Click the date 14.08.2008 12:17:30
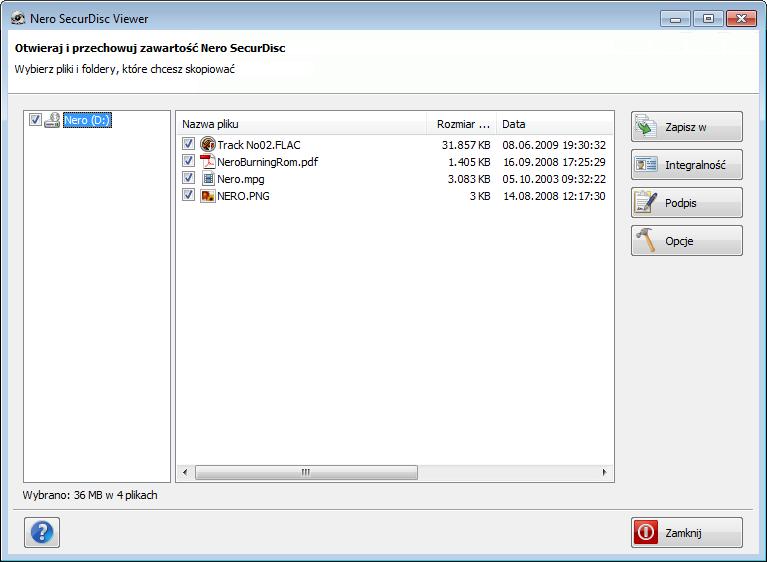 pos(554,196)
